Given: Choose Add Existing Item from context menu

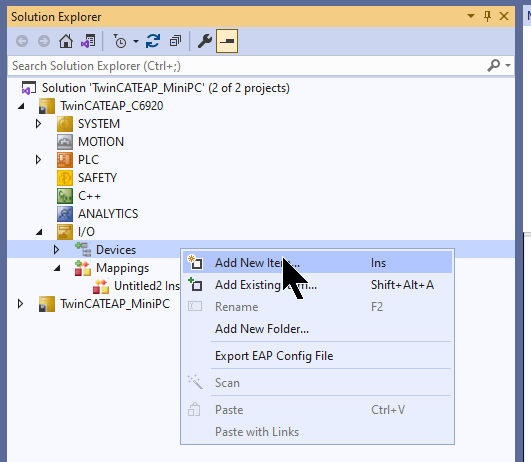Looking at the screenshot, I should tap(317, 285).
